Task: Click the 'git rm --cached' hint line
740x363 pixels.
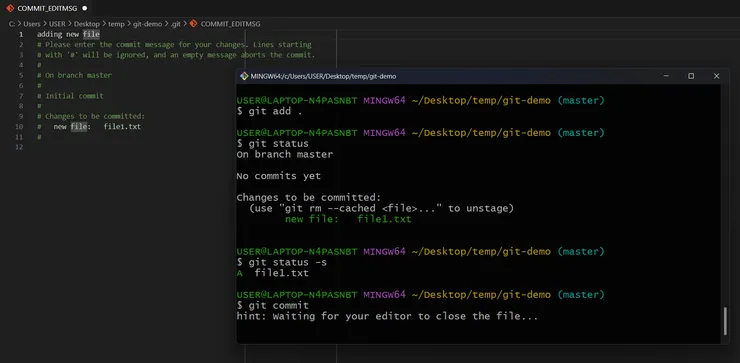Action: [381, 209]
